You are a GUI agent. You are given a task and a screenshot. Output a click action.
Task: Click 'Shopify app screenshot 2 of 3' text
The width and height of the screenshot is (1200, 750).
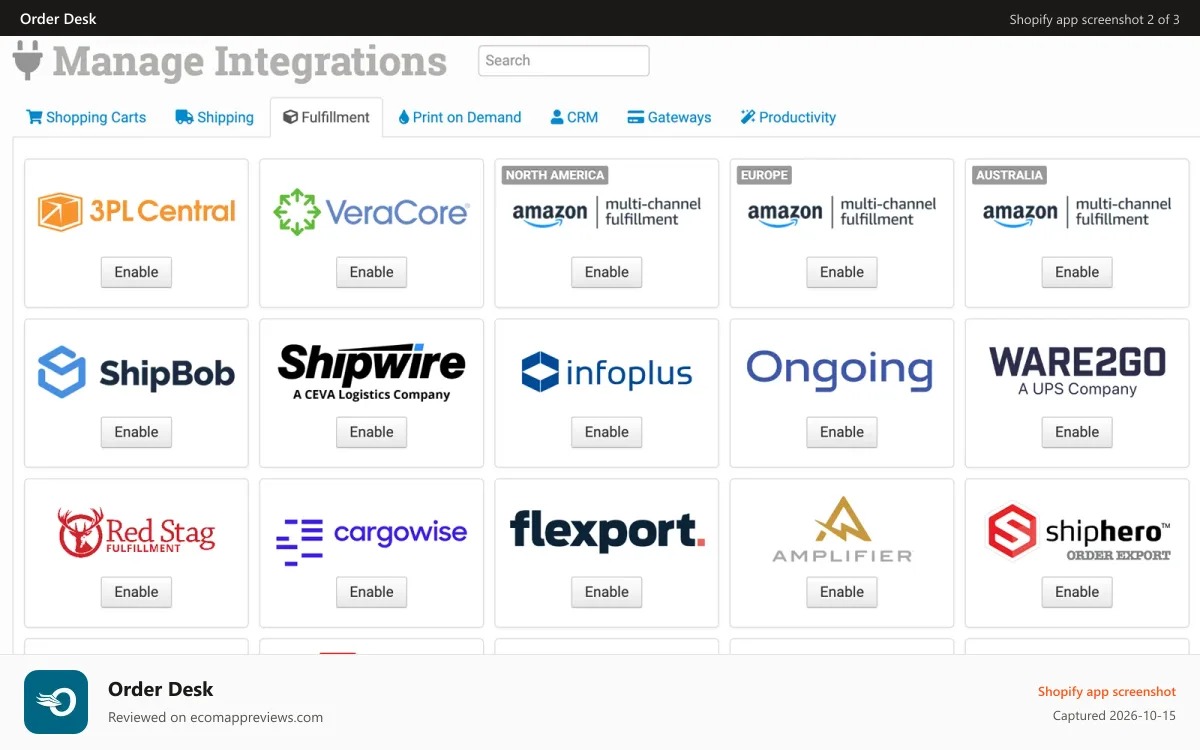(1094, 19)
